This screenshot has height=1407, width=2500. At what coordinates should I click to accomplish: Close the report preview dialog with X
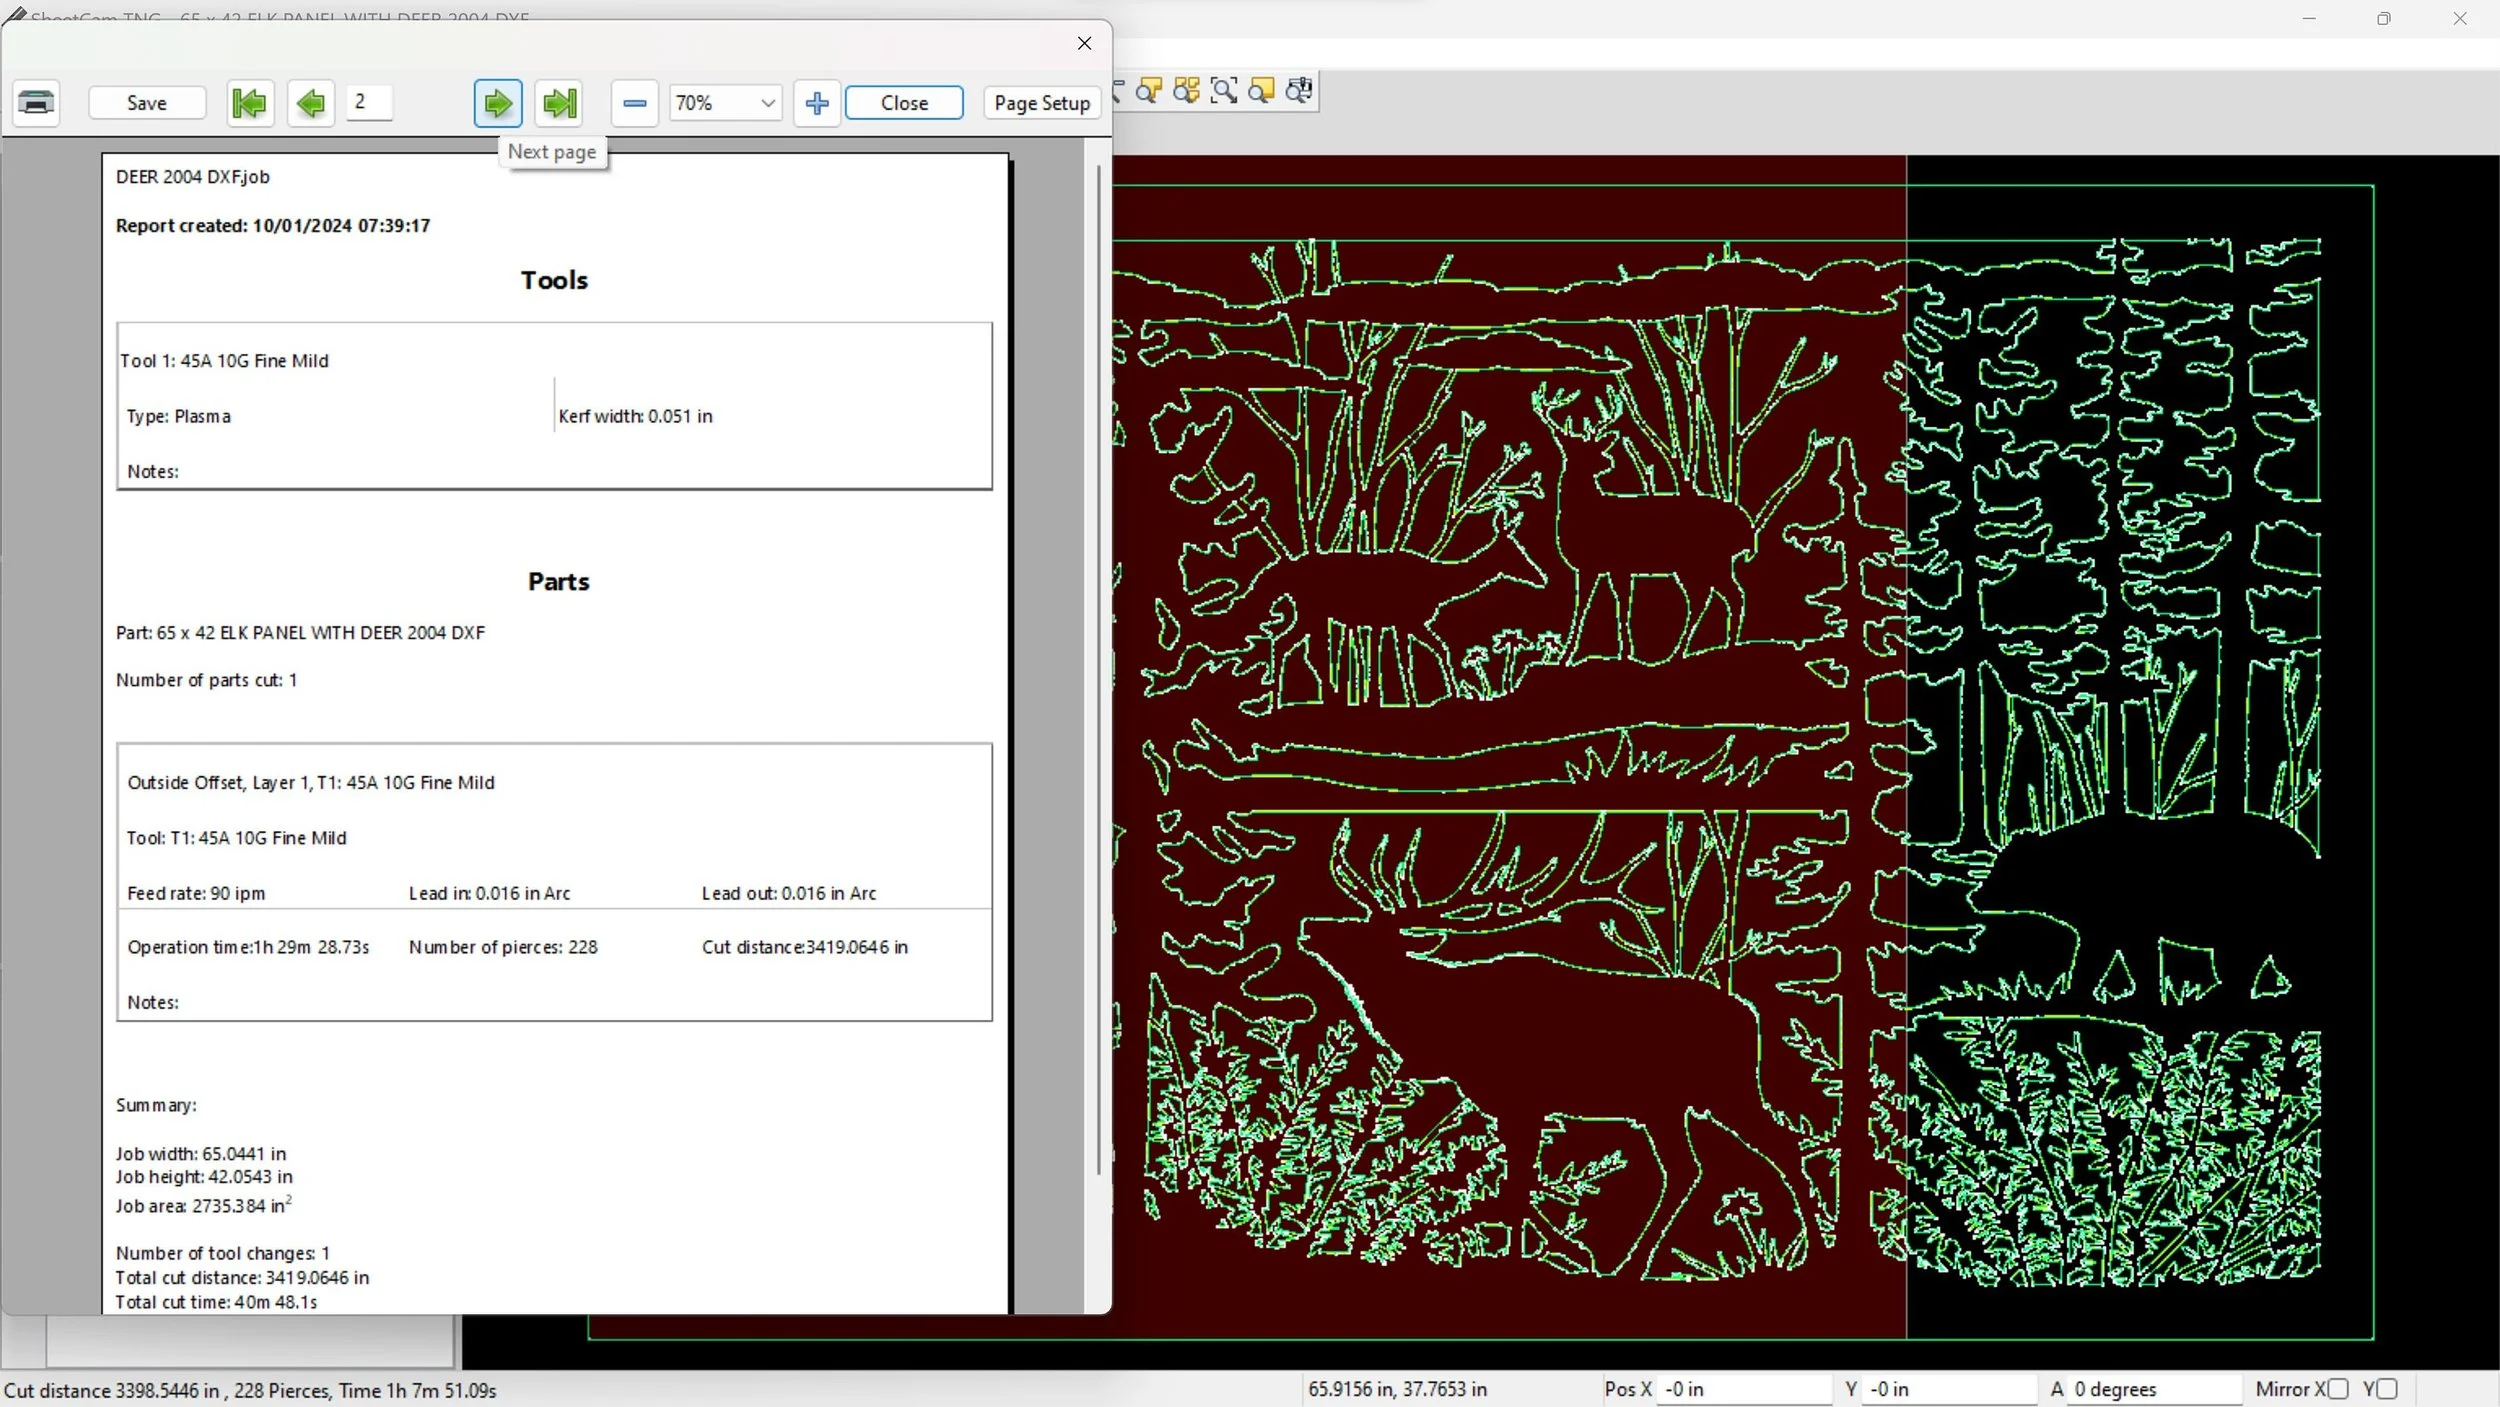coord(1084,43)
